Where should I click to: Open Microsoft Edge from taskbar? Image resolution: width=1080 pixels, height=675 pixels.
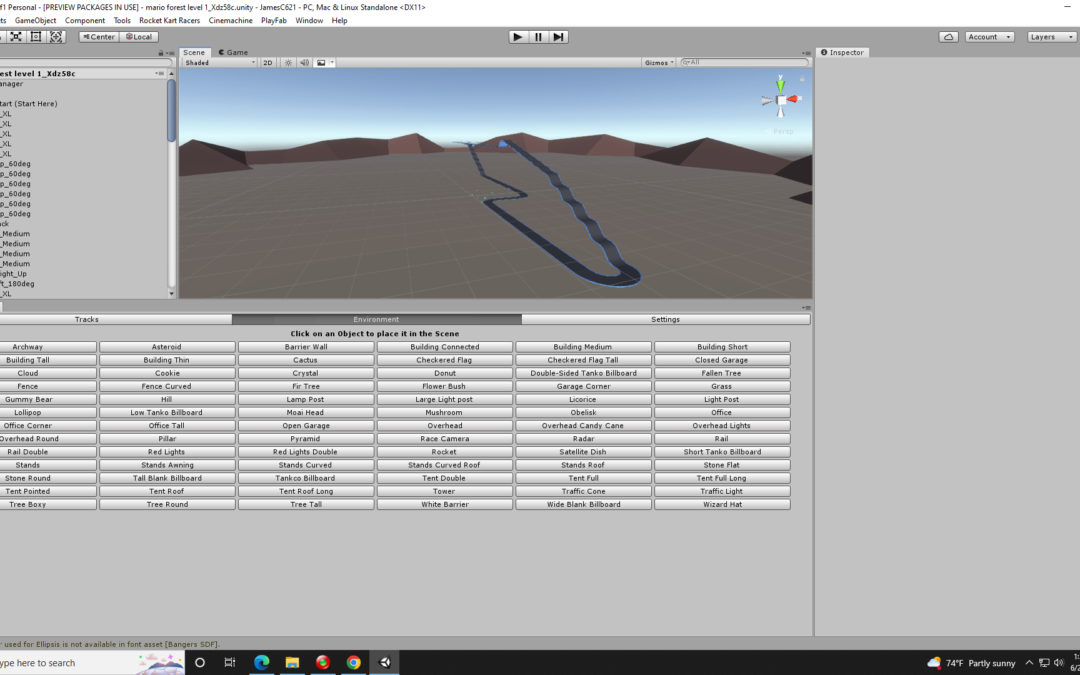pyautogui.click(x=261, y=663)
